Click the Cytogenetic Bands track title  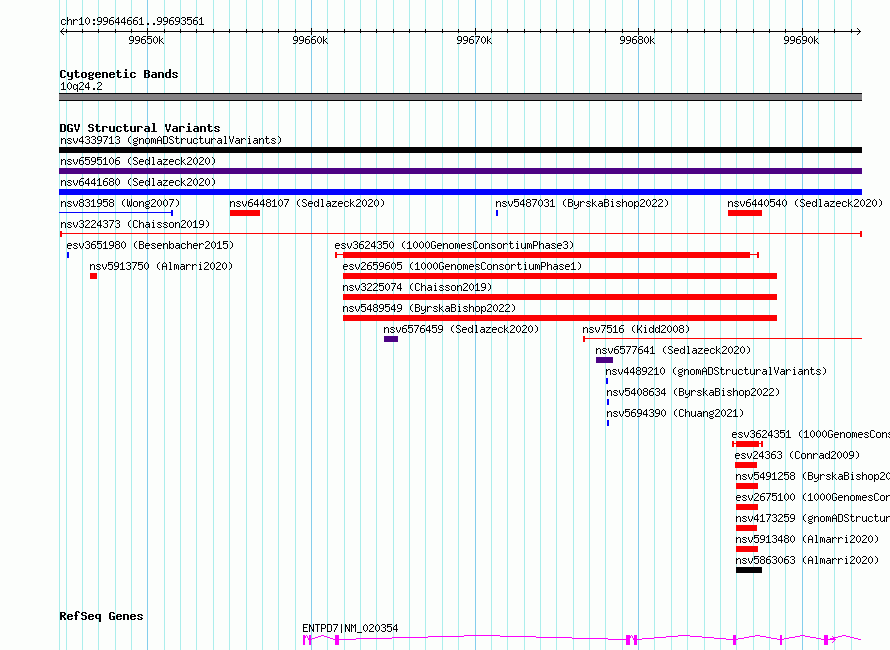[x=119, y=74]
